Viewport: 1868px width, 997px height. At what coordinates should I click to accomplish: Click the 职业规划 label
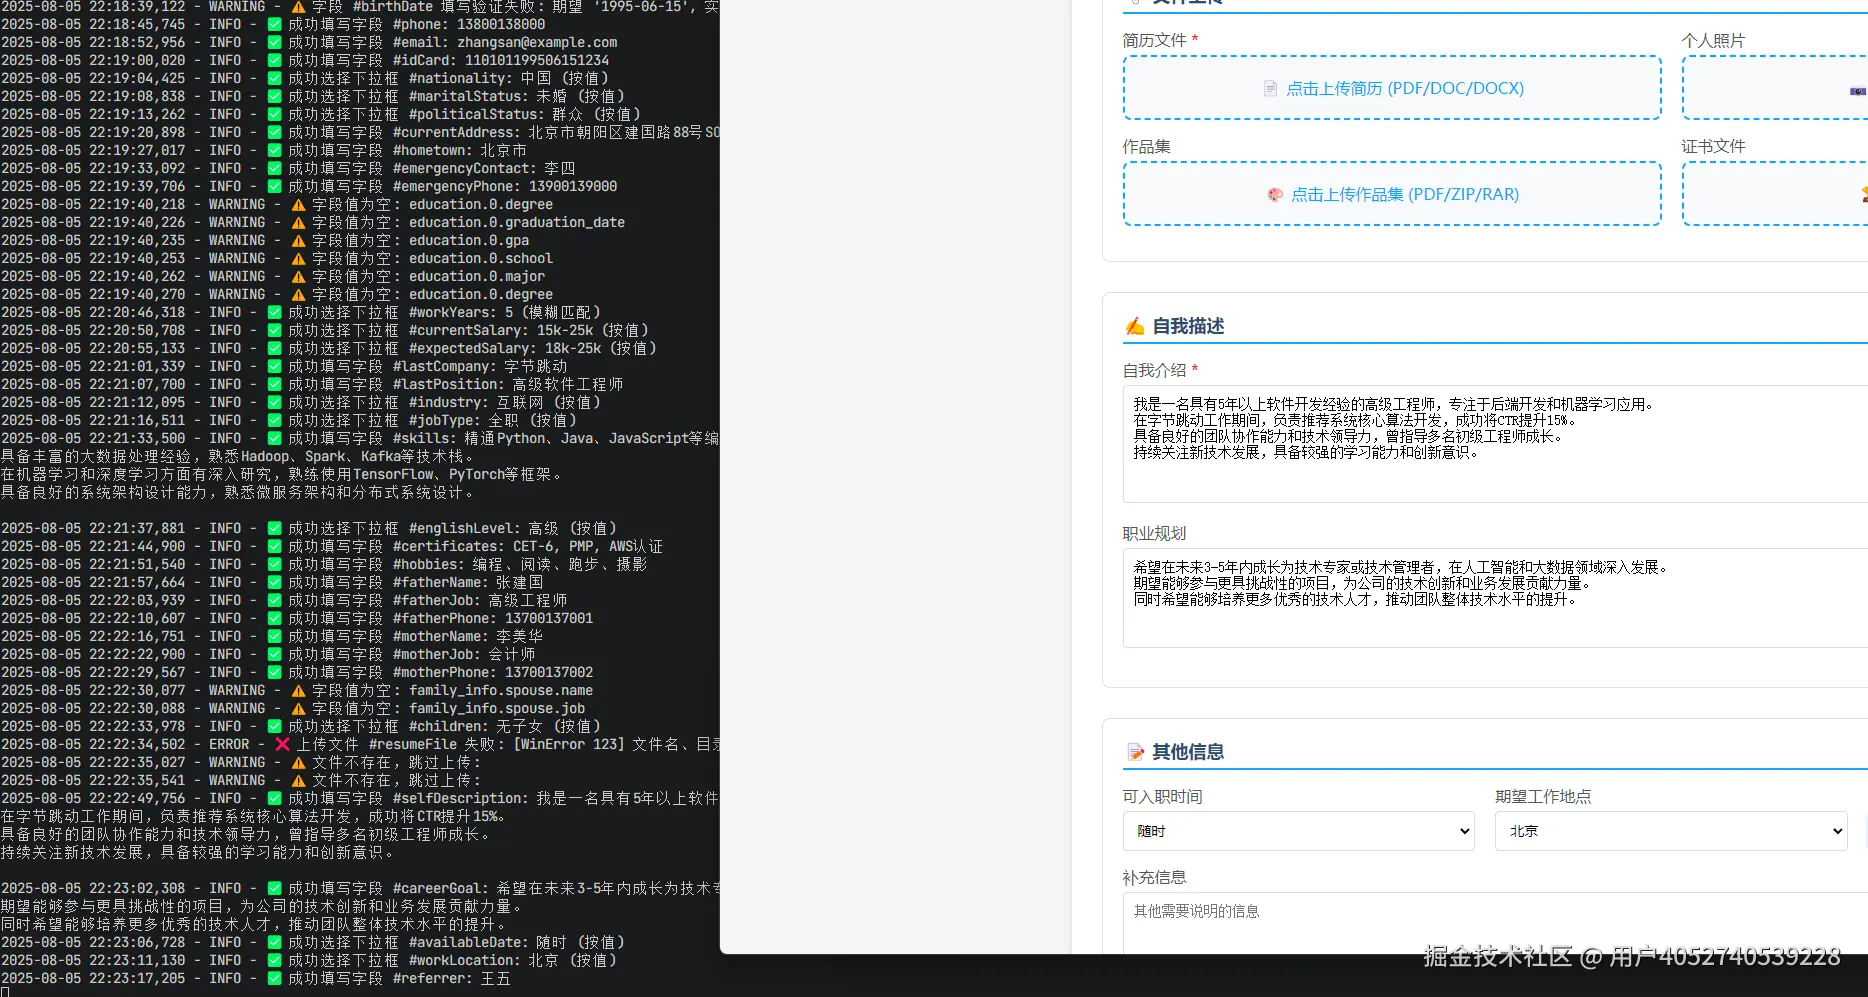(1154, 533)
